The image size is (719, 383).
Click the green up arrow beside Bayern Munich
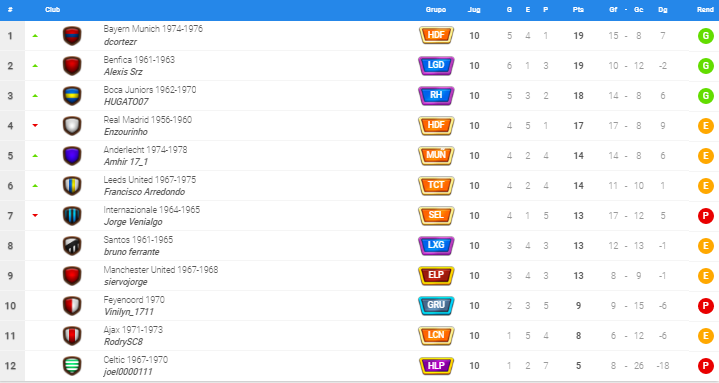pos(35,36)
